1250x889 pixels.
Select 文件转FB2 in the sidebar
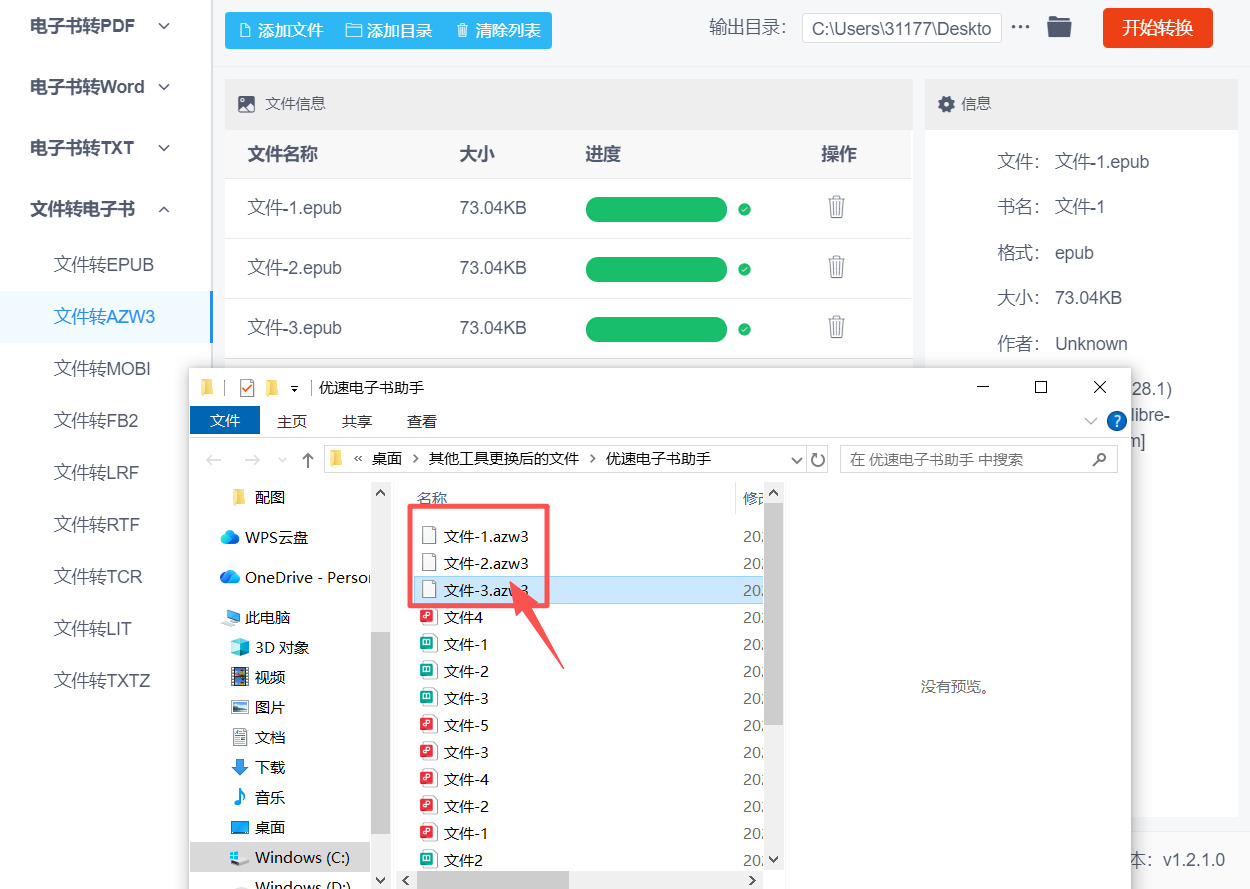click(x=96, y=421)
